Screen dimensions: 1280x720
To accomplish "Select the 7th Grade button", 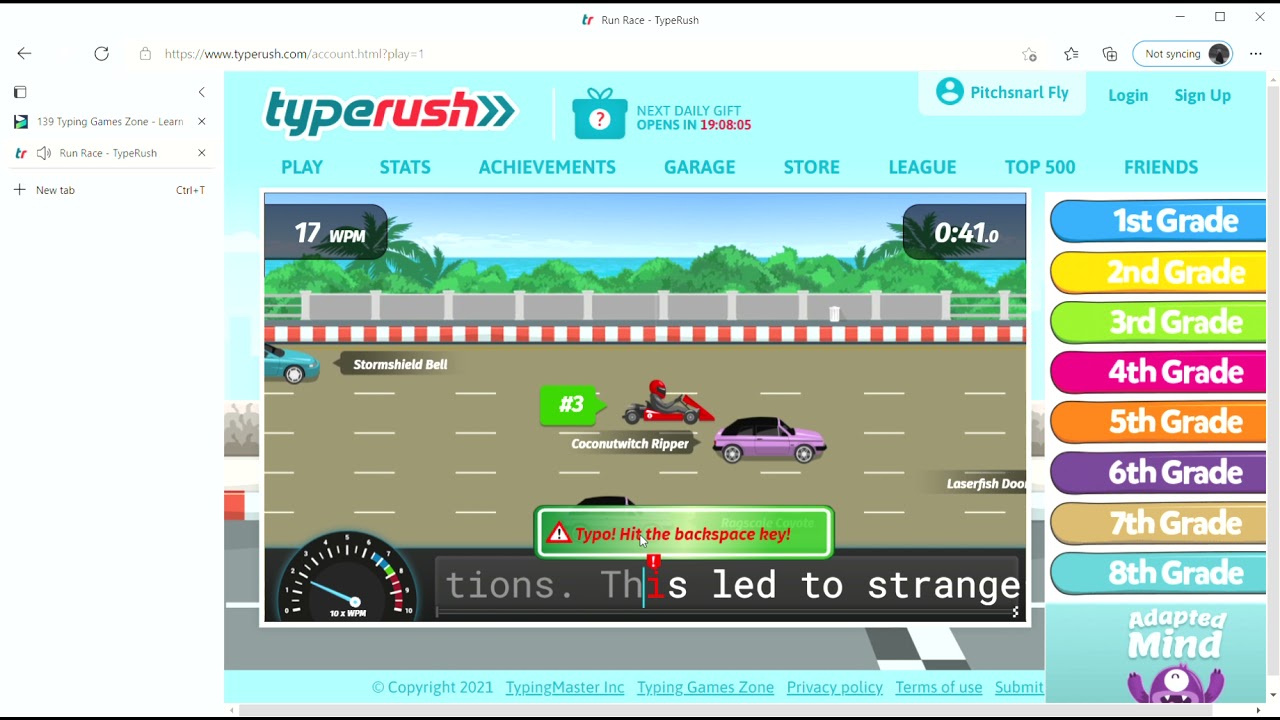I will (x=1158, y=522).
